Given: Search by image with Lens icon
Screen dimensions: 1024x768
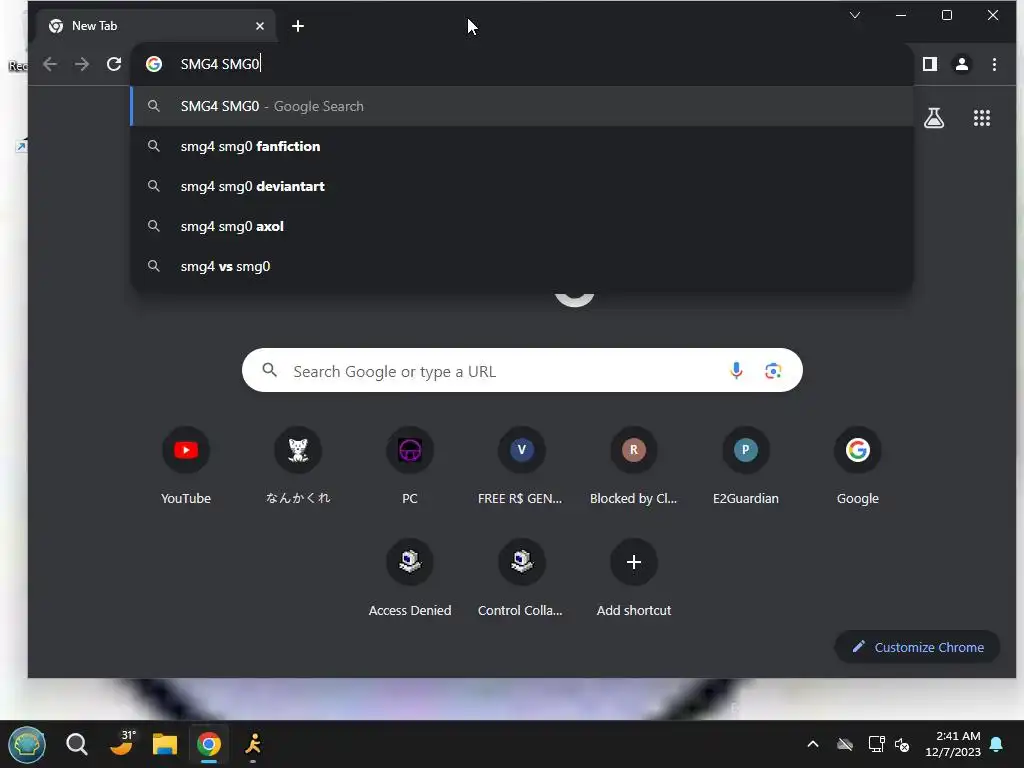Looking at the screenshot, I should pyautogui.click(x=773, y=370).
